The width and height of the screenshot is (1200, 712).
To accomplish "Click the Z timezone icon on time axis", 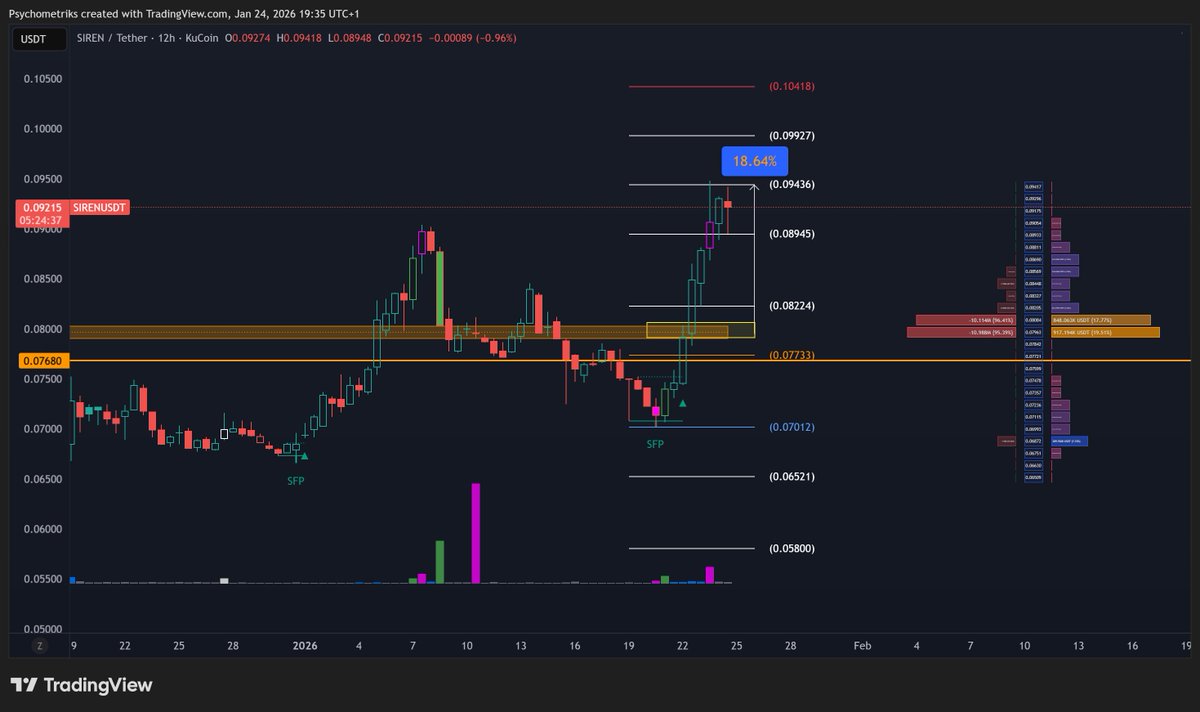I will 39,646.
